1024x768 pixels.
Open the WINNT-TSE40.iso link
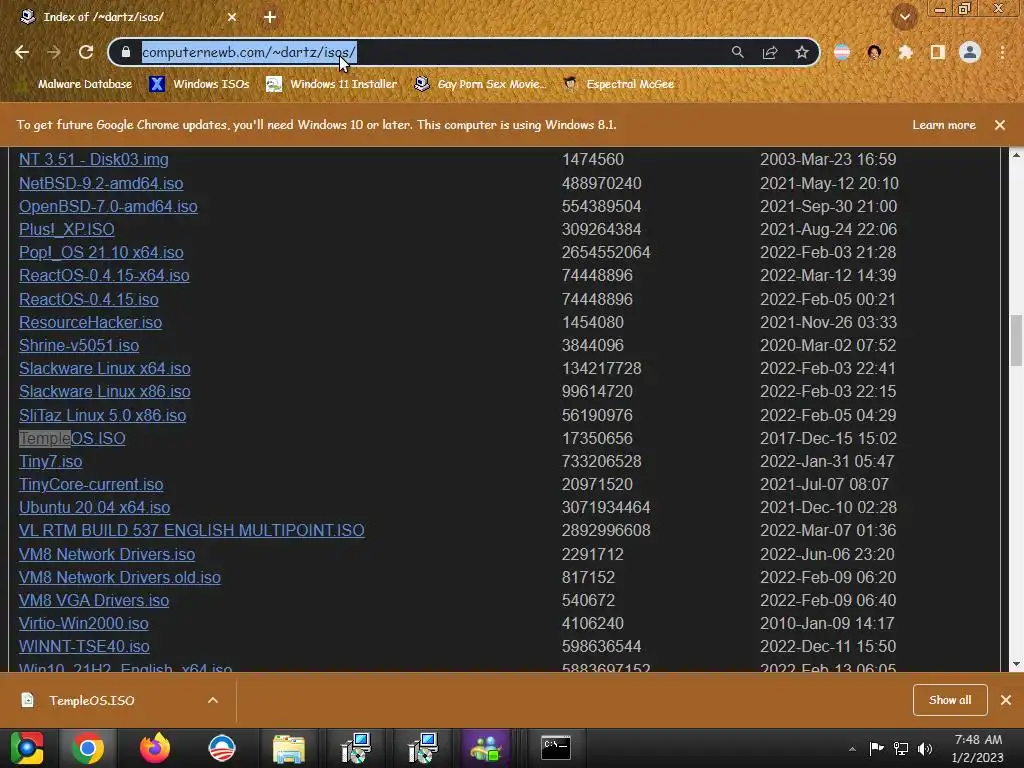tap(84, 647)
